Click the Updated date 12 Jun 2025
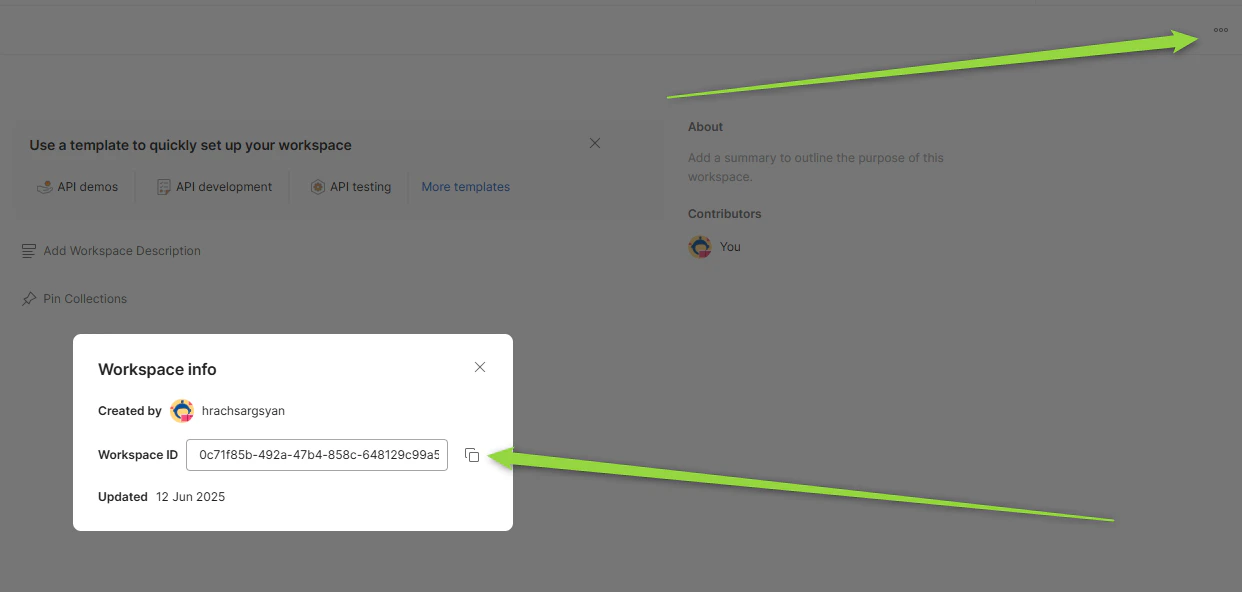This screenshot has width=1242, height=592. [190, 496]
